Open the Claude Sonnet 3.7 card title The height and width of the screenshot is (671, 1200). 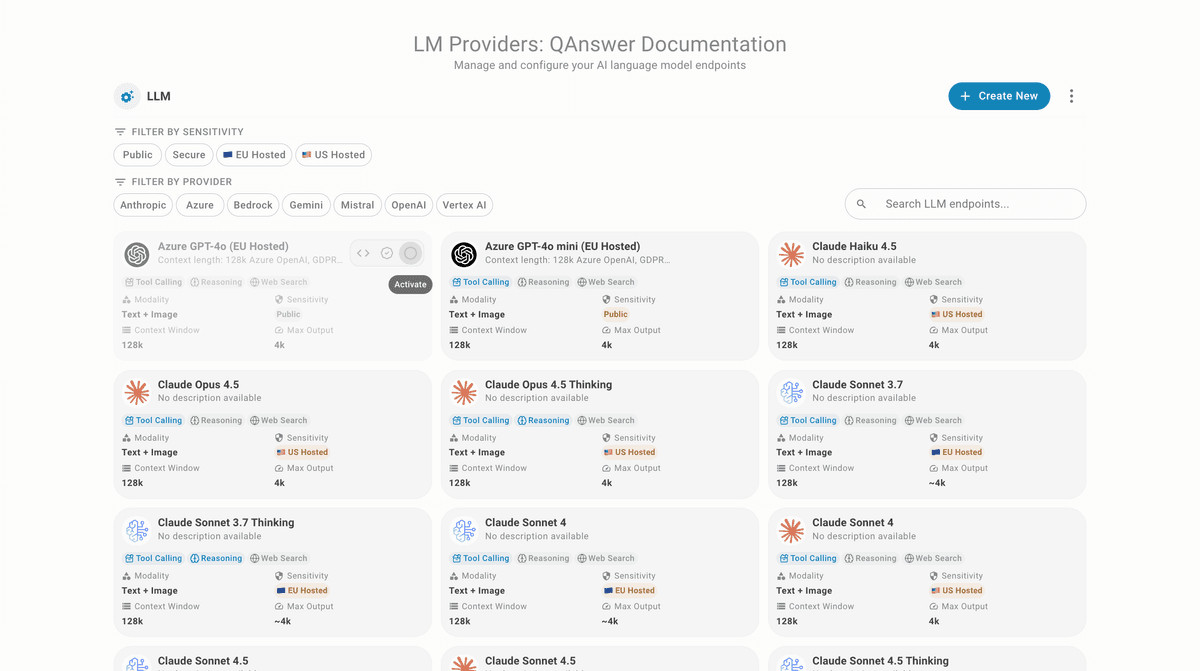click(x=857, y=384)
